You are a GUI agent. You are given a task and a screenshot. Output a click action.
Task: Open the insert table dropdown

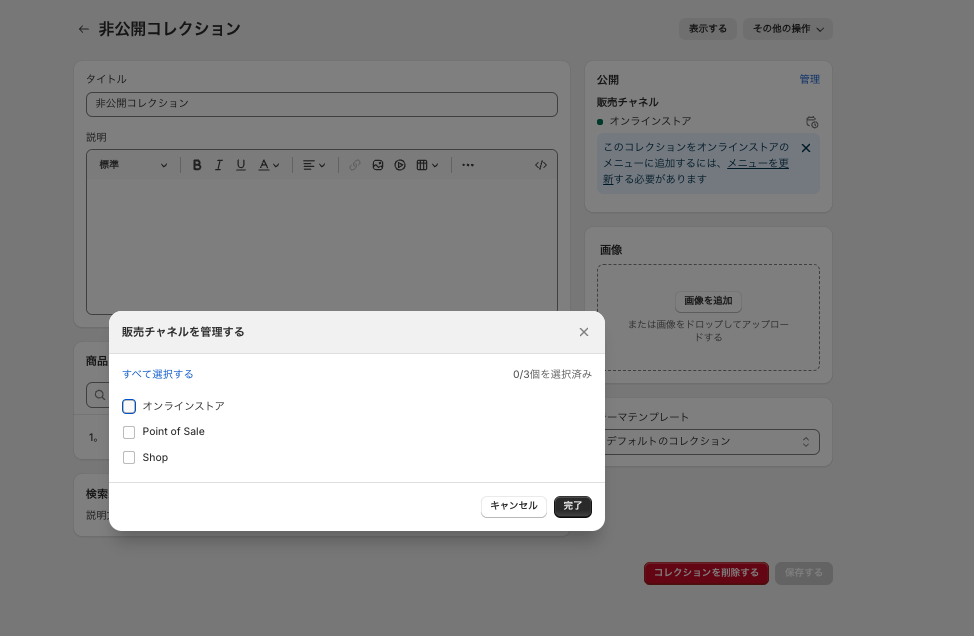click(427, 165)
